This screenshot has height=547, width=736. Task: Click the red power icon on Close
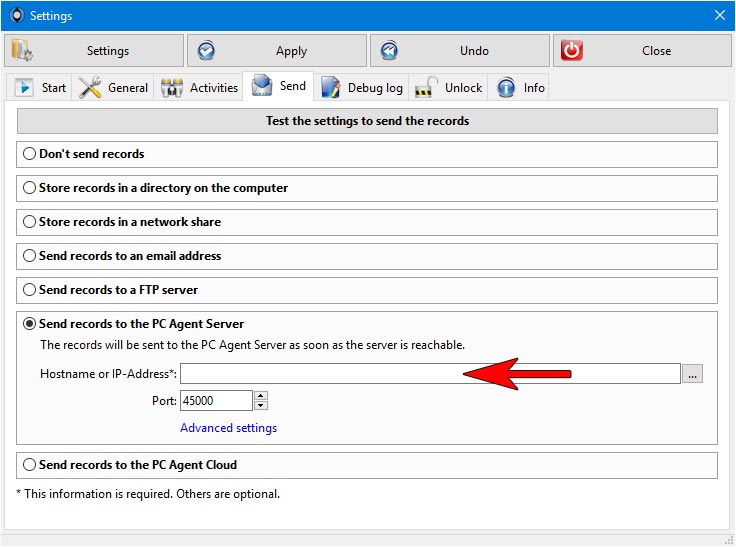(x=571, y=51)
